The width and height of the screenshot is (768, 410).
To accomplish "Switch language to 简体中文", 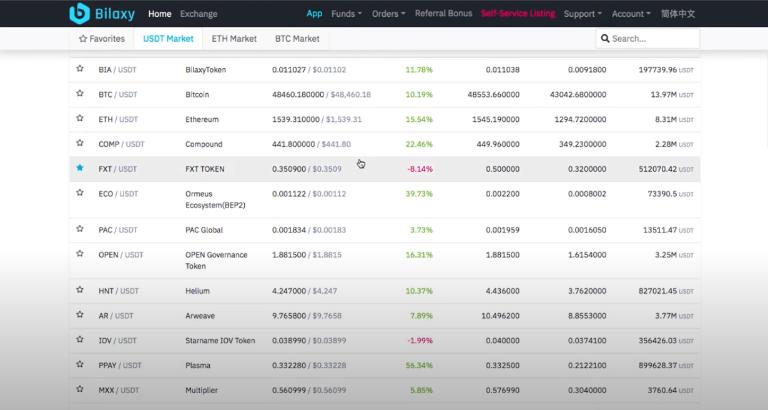I will click(678, 14).
